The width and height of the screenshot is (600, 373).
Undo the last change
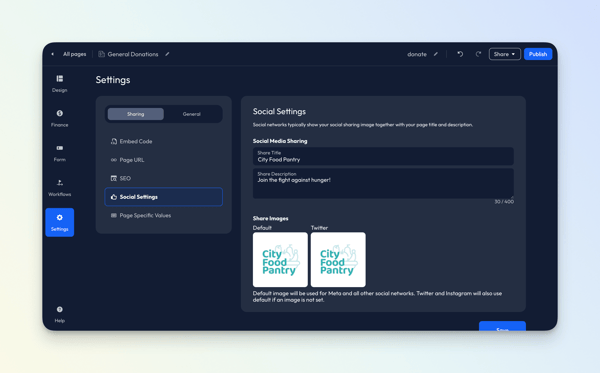click(460, 54)
